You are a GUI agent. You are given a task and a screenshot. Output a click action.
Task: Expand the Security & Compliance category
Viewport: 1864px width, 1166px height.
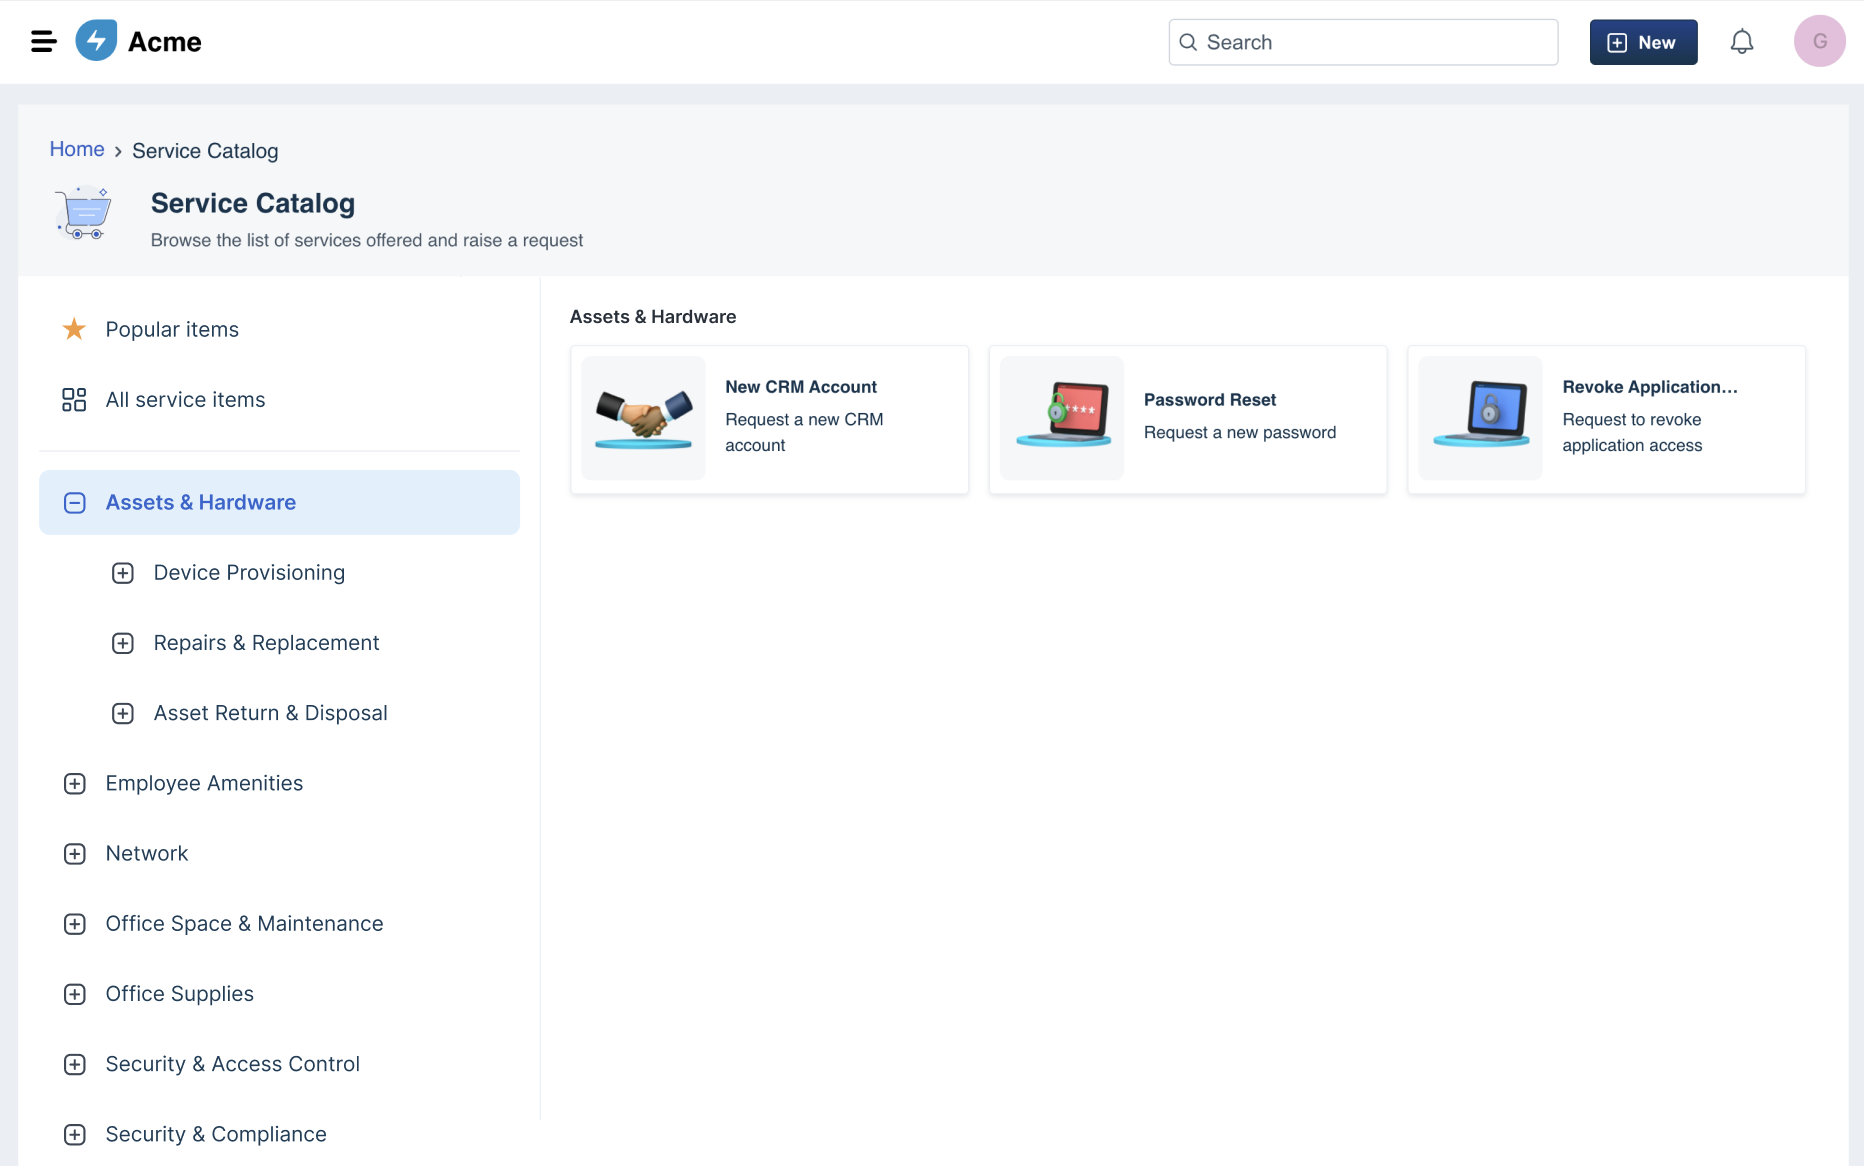tap(75, 1134)
